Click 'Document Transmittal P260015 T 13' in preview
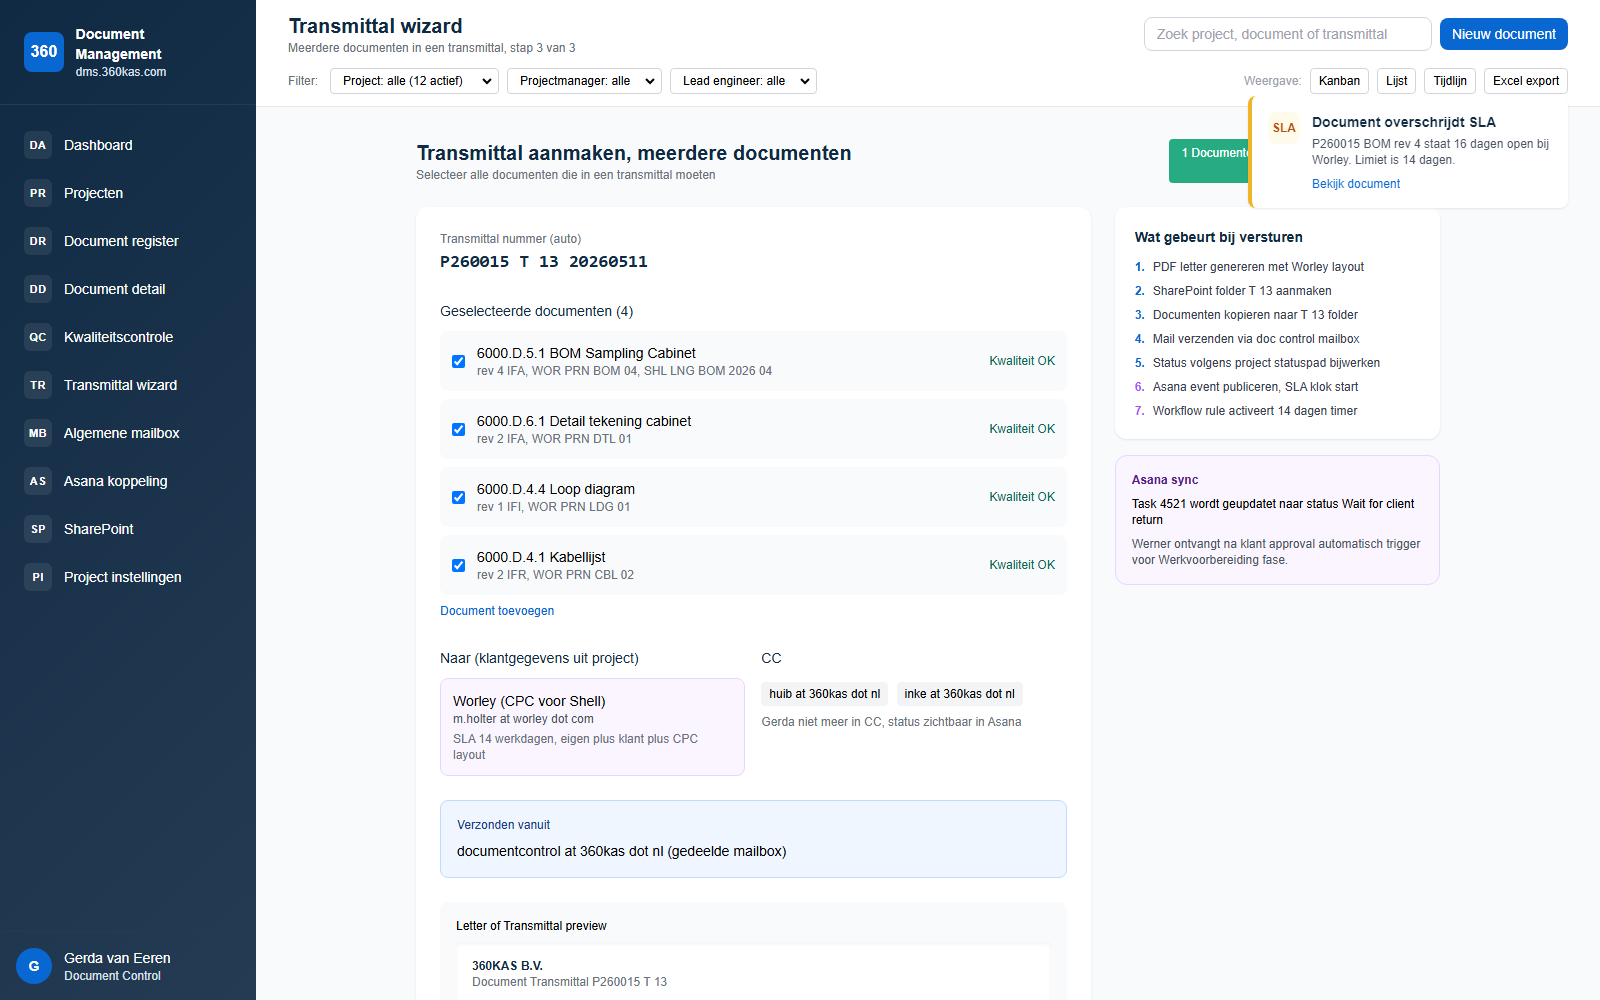 [569, 982]
